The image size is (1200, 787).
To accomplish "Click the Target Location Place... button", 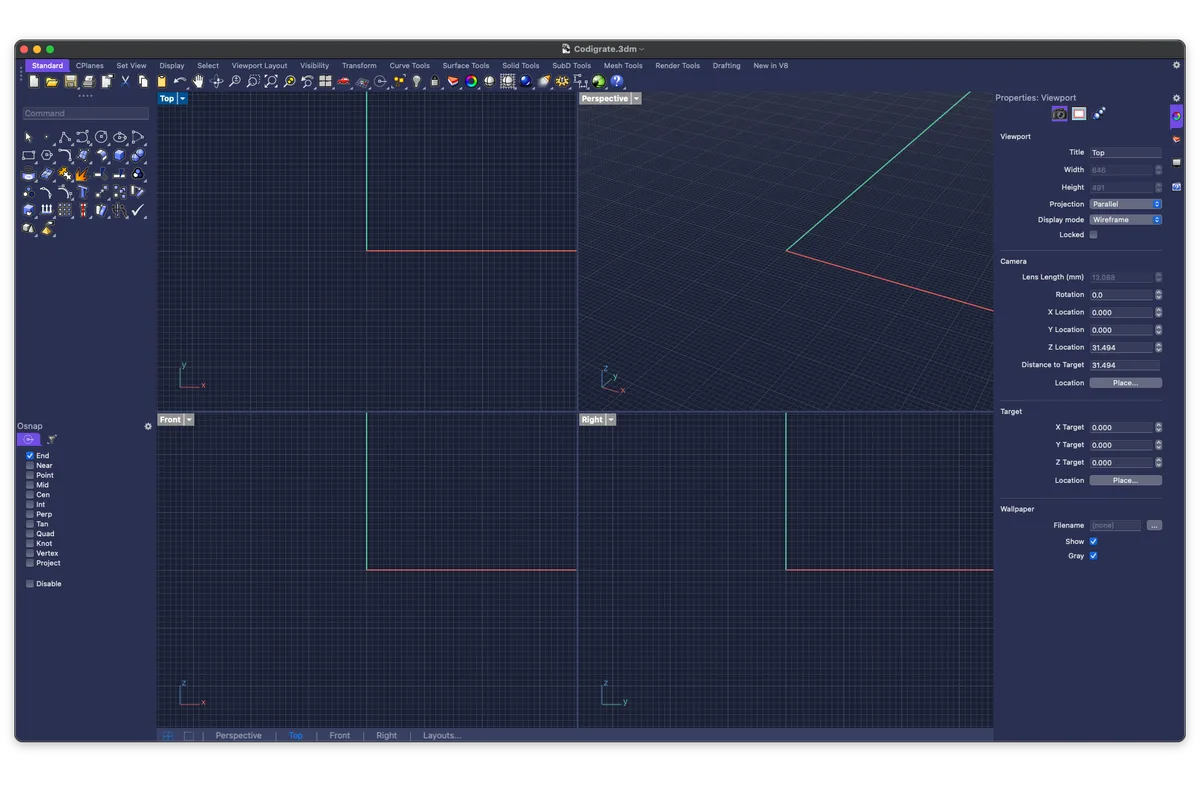I will coord(1126,481).
